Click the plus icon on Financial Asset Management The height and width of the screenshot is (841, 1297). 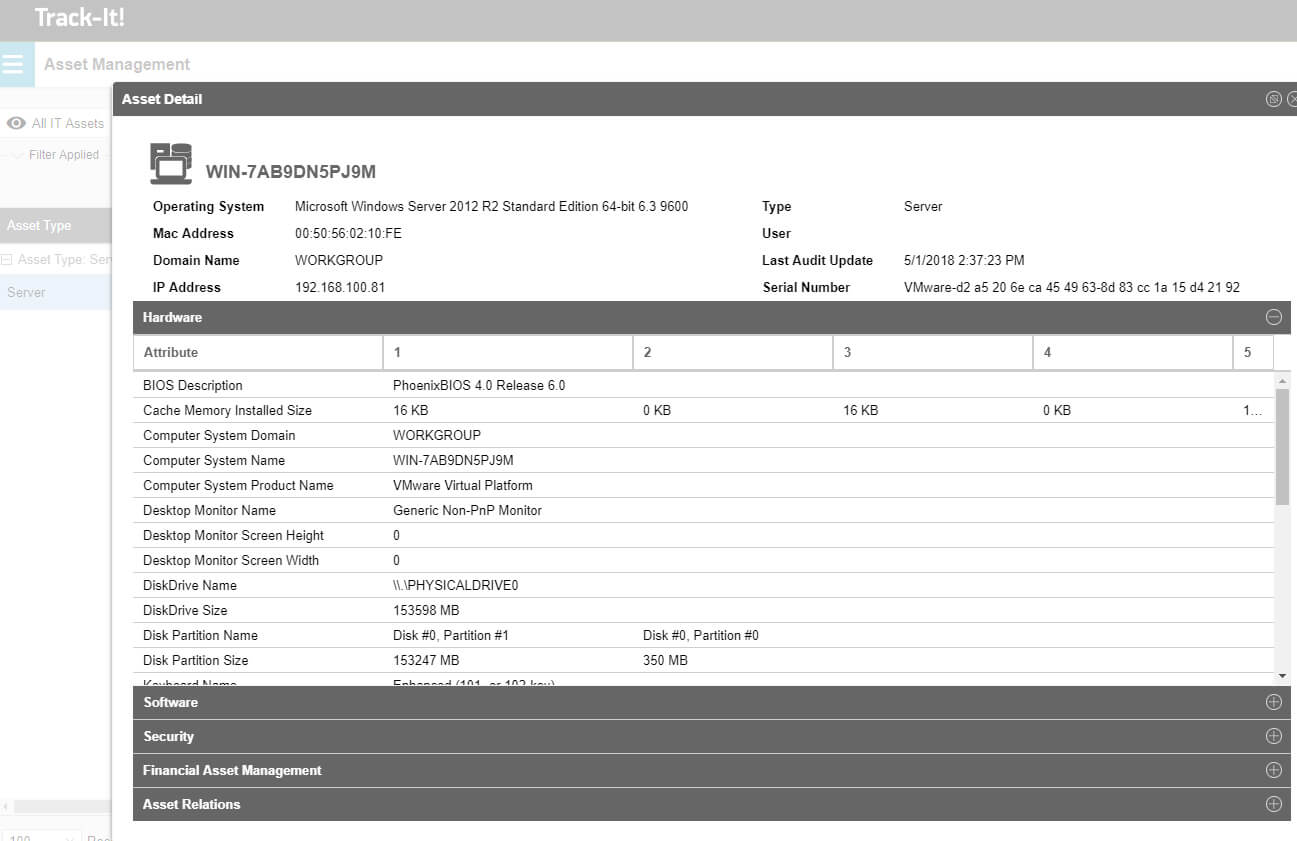tap(1273, 770)
